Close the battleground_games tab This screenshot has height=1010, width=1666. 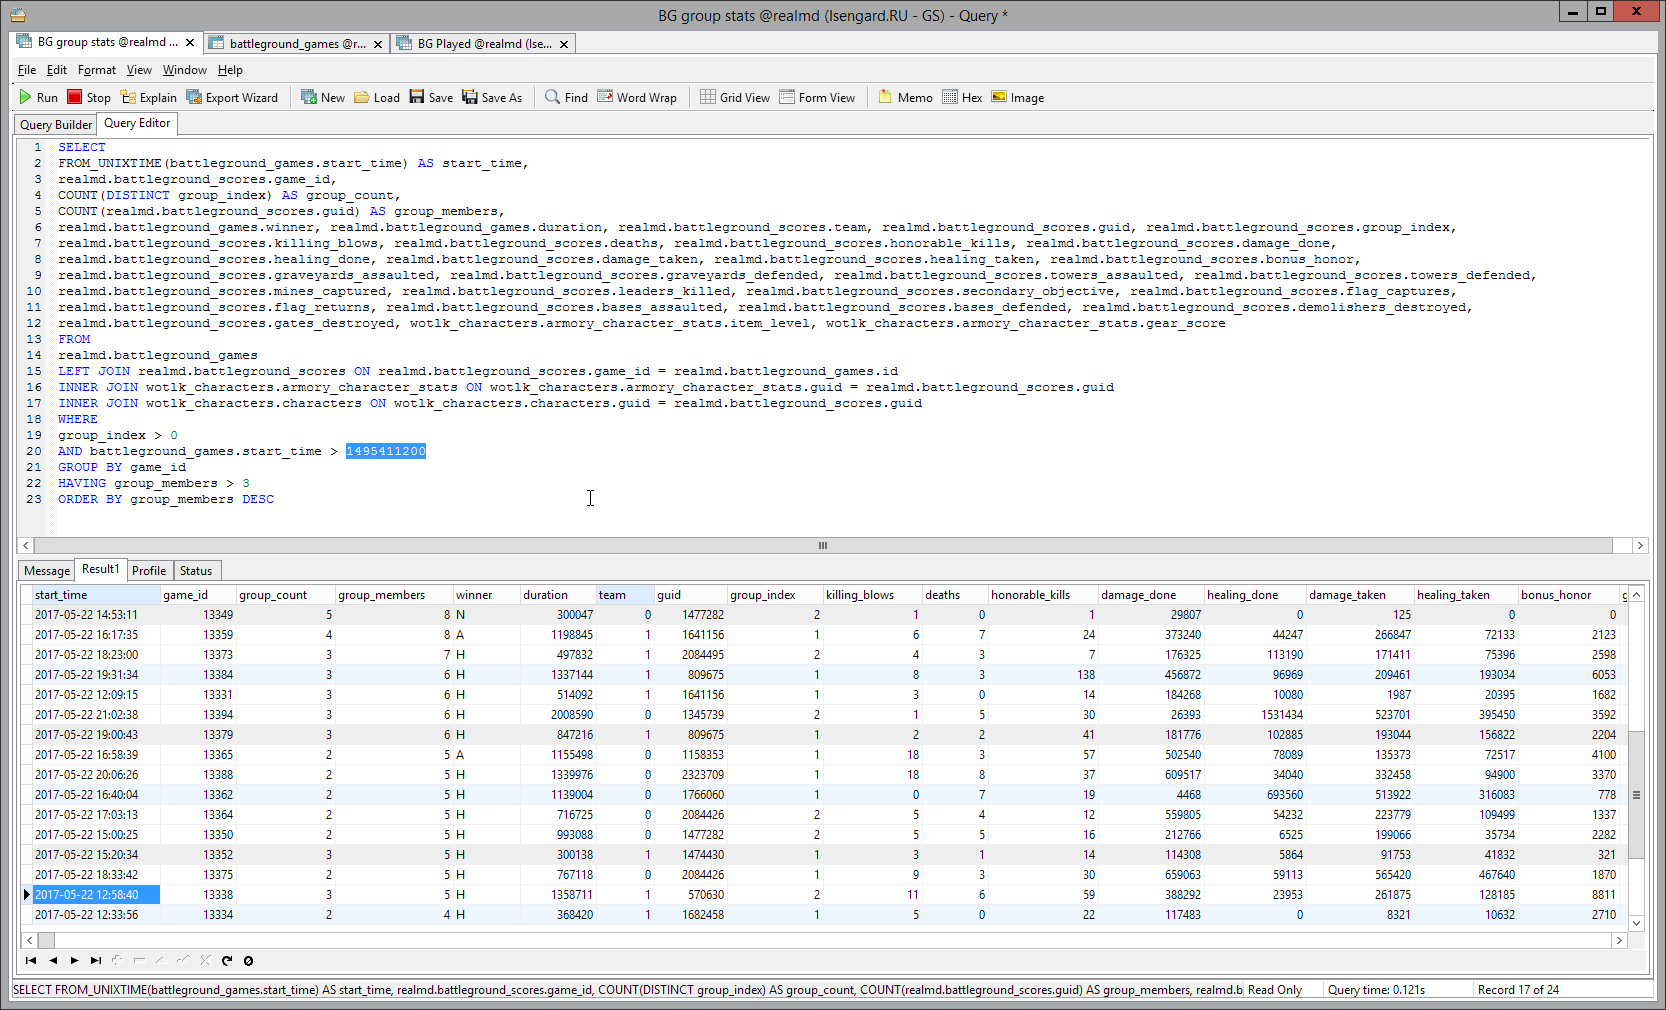378,44
